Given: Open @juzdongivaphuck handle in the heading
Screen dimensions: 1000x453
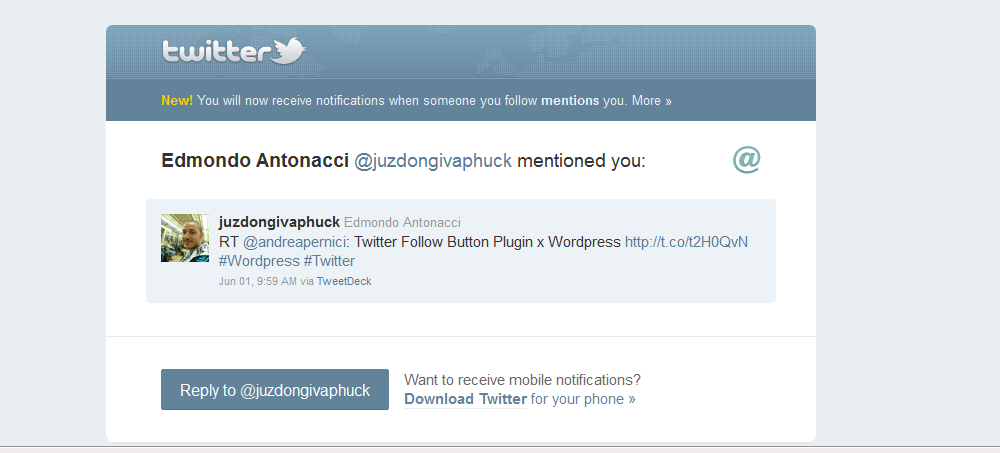Looking at the screenshot, I should 433,161.
